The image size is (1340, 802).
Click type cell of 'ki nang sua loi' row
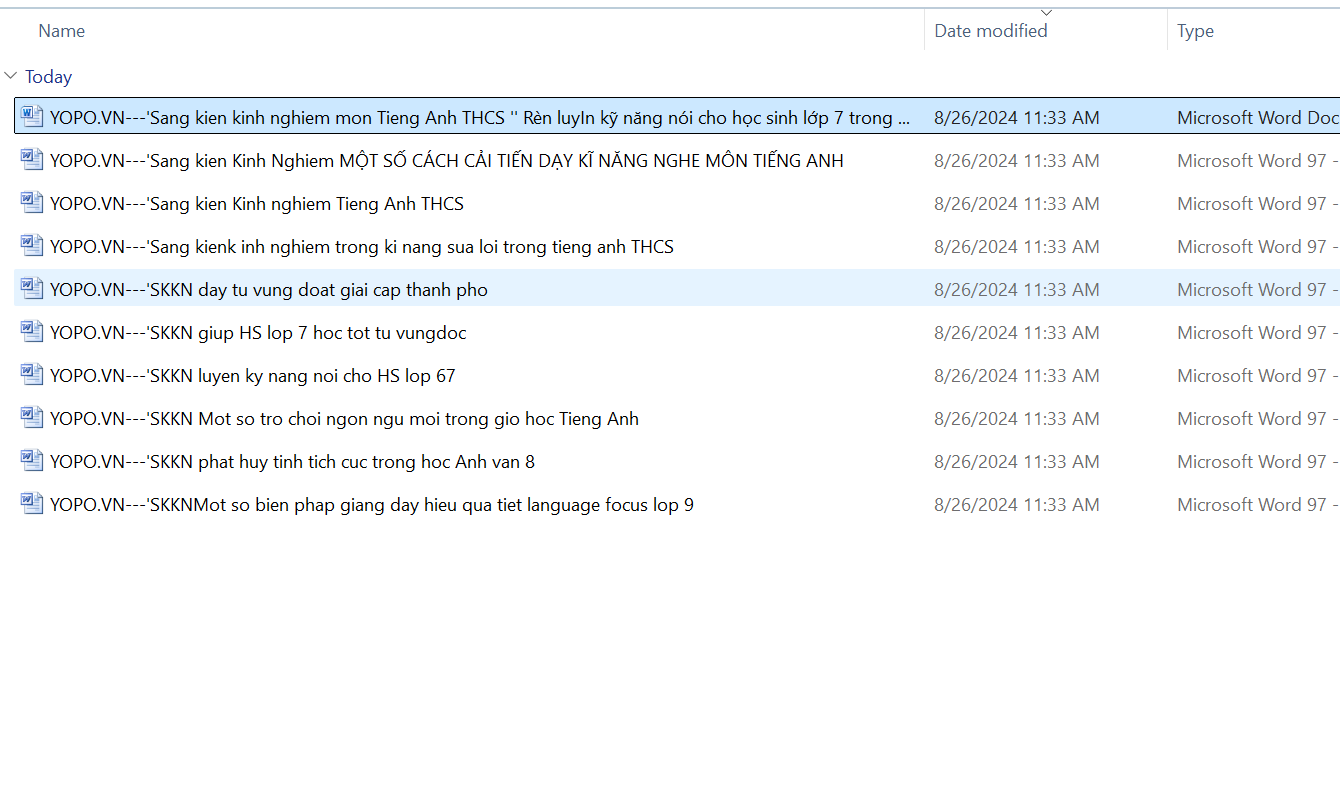pos(1258,247)
